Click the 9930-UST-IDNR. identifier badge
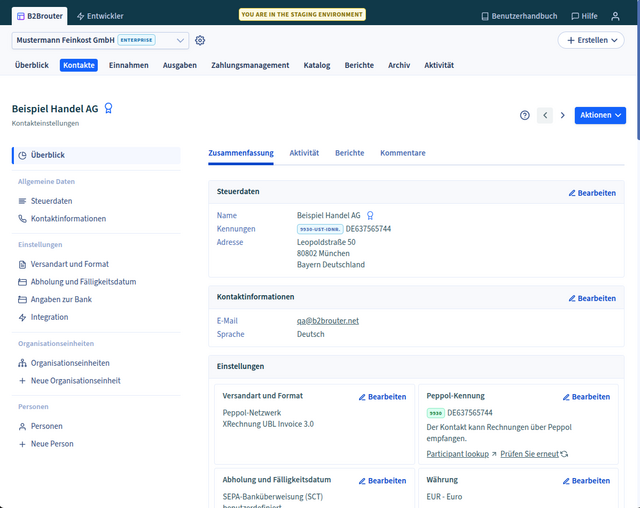This screenshot has width=640, height=508. point(320,229)
